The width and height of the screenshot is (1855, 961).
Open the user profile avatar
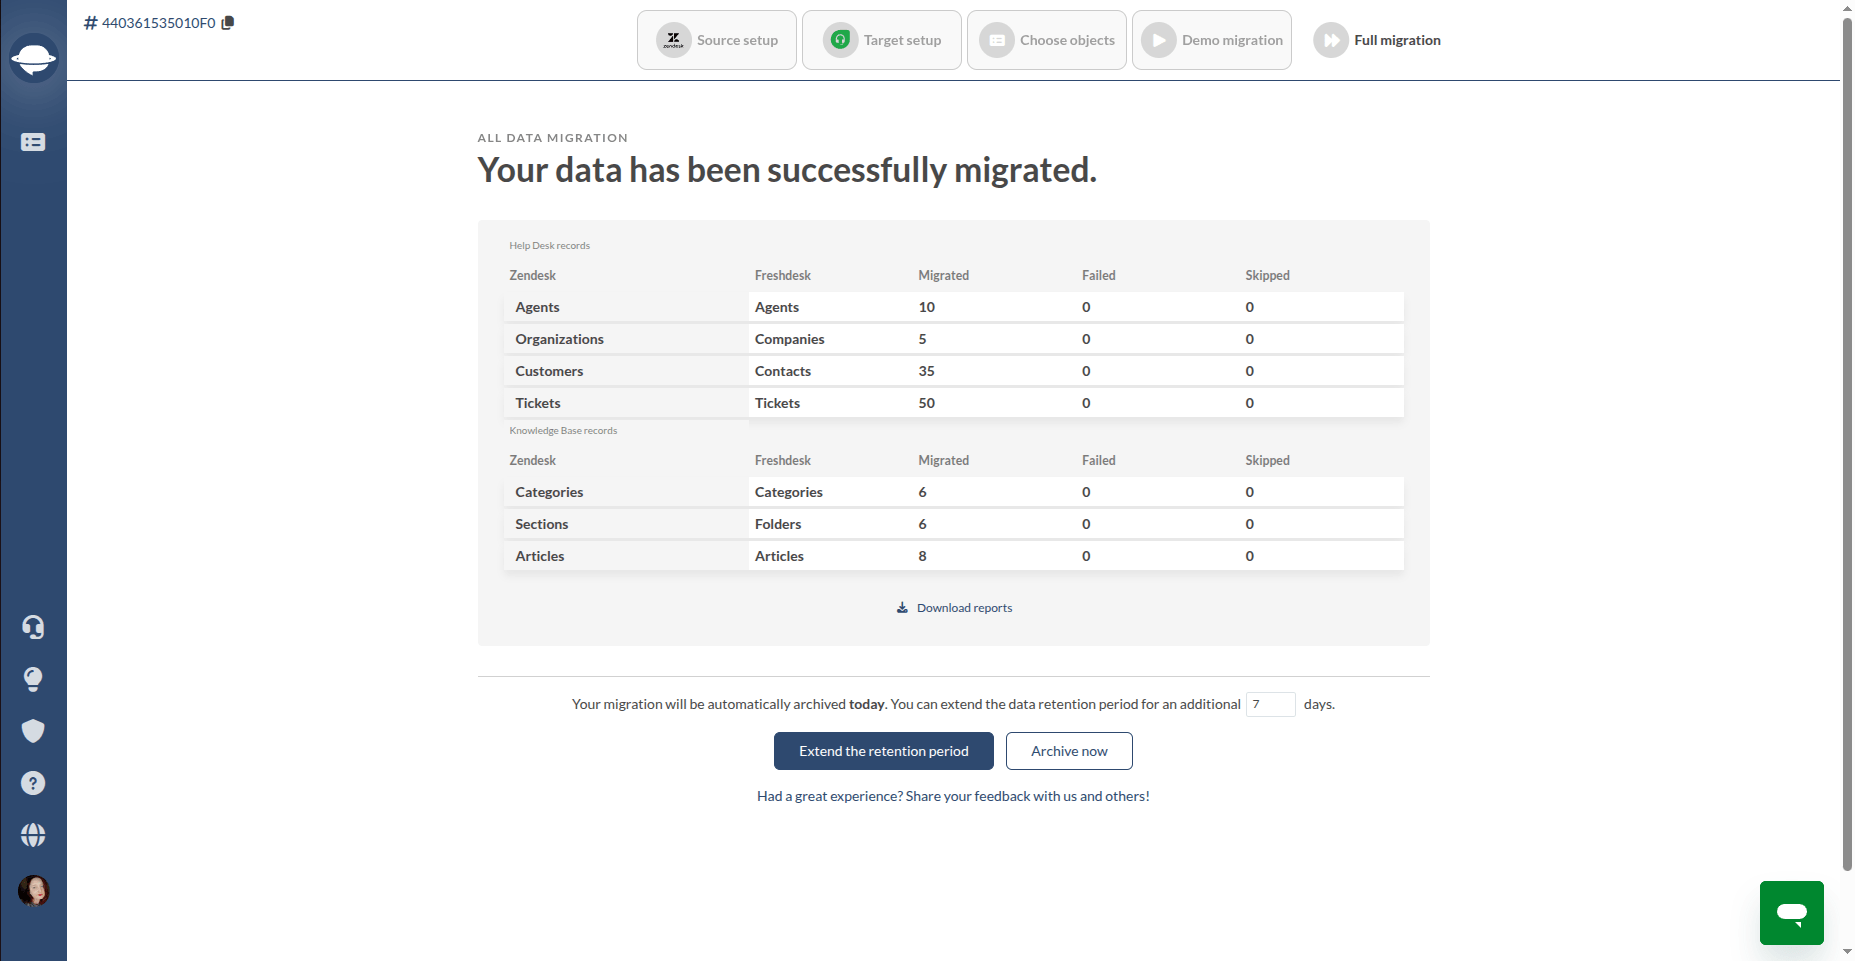[33, 890]
